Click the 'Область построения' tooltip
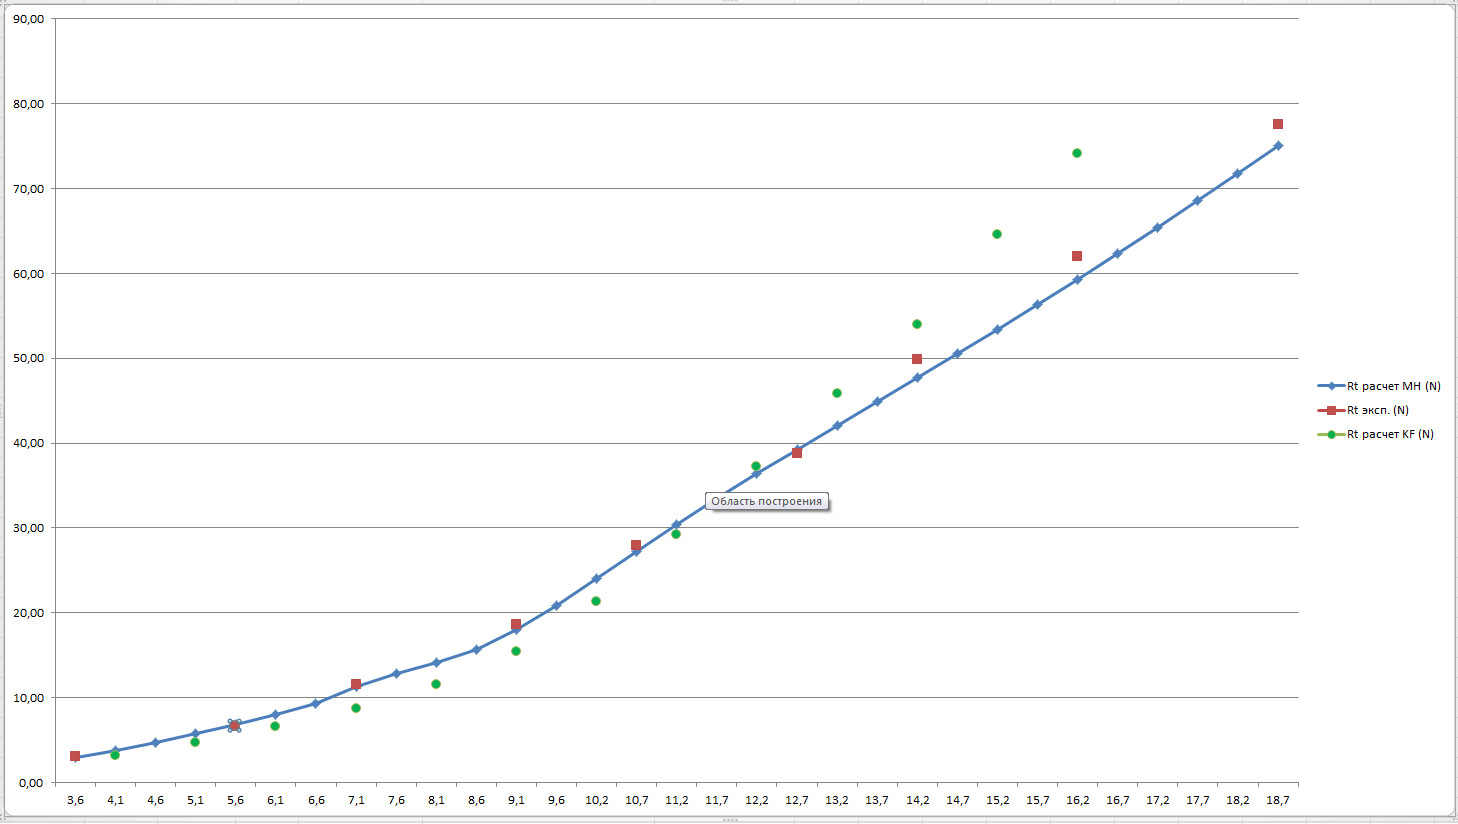The image size is (1458, 824). tap(766, 501)
